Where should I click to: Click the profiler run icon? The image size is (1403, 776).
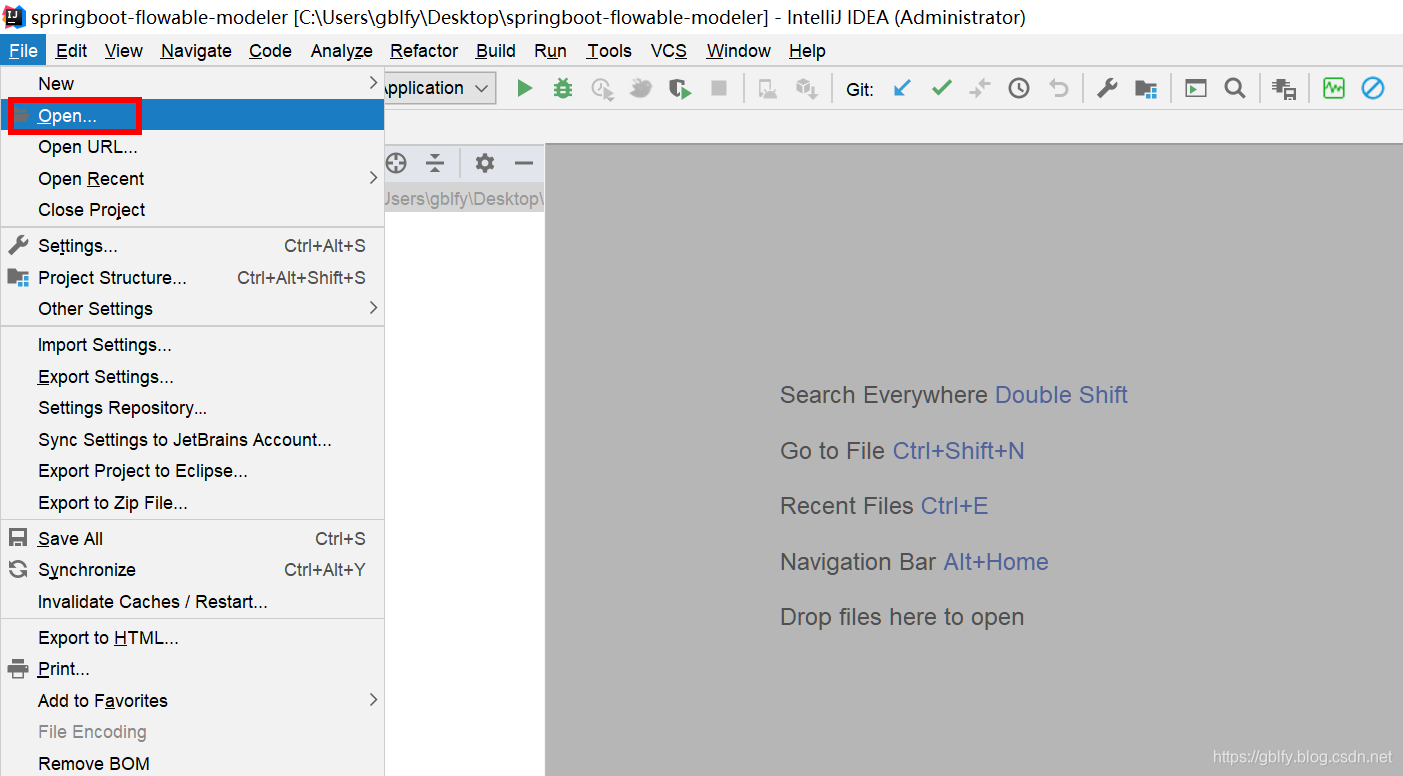[x=641, y=88]
